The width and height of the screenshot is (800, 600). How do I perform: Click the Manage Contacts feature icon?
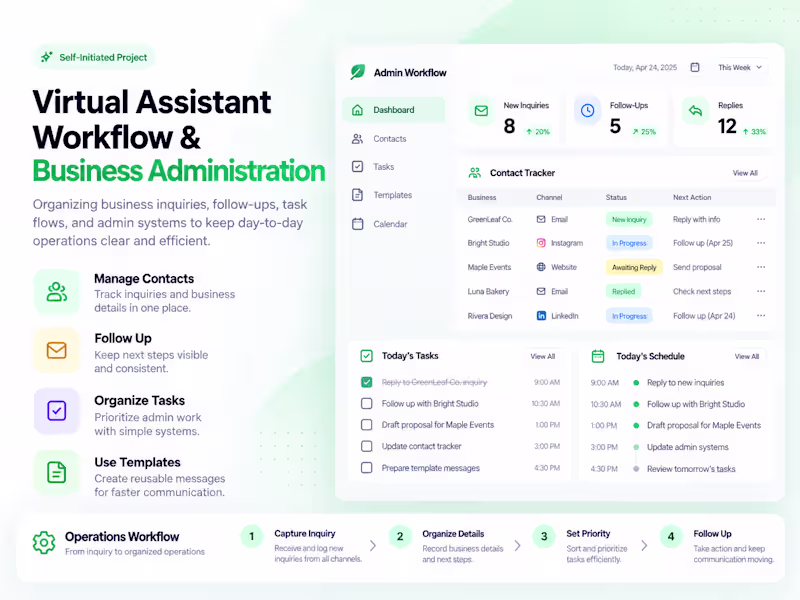(57, 292)
